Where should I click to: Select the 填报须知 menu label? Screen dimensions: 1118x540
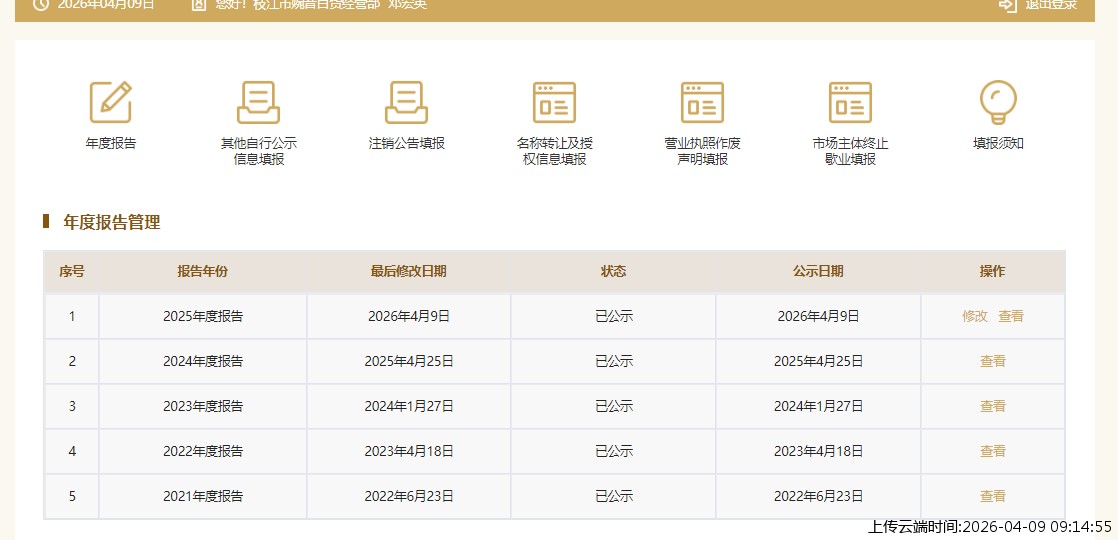[x=998, y=143]
